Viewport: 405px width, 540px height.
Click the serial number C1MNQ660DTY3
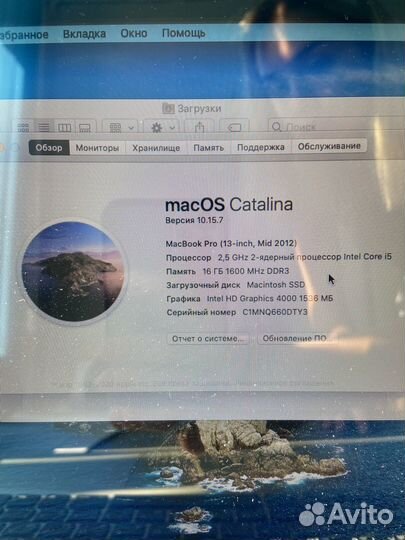(275, 312)
